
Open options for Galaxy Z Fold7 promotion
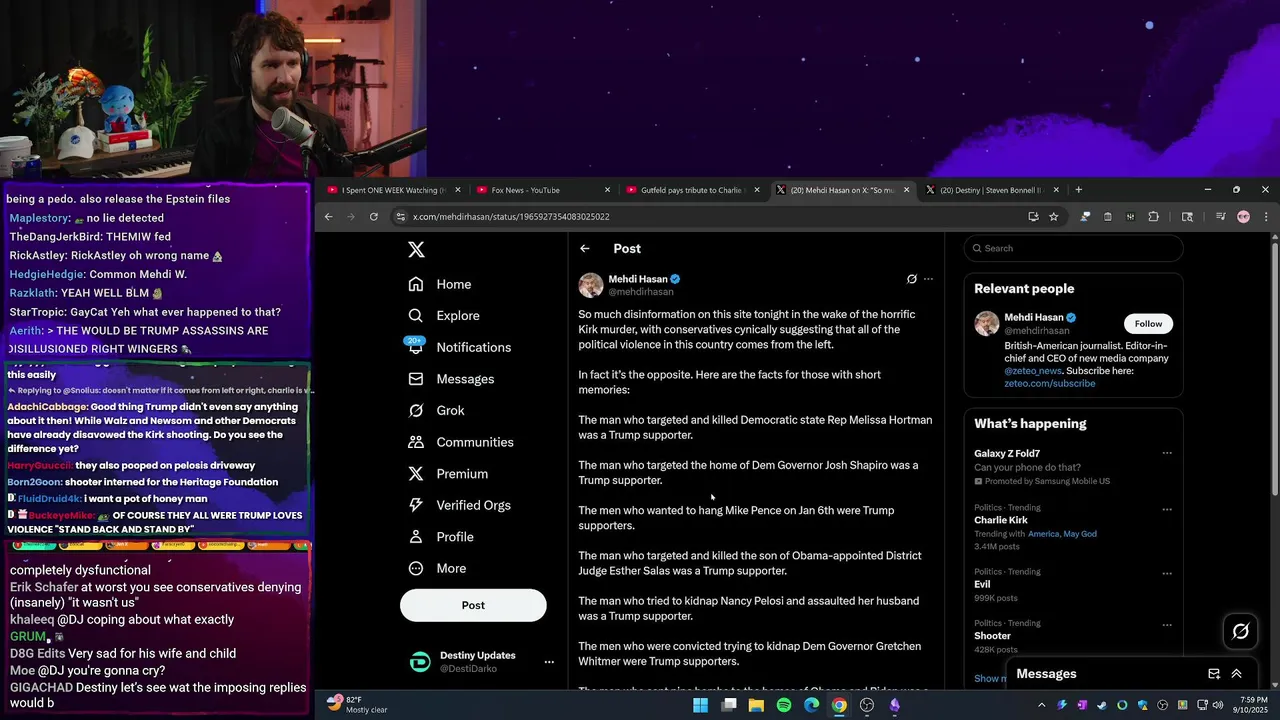coord(1166,454)
